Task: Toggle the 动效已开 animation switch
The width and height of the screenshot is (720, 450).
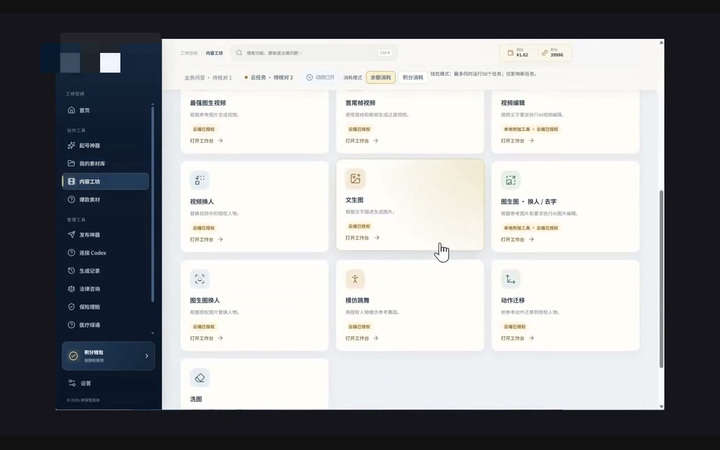Action: pyautogui.click(x=320, y=77)
